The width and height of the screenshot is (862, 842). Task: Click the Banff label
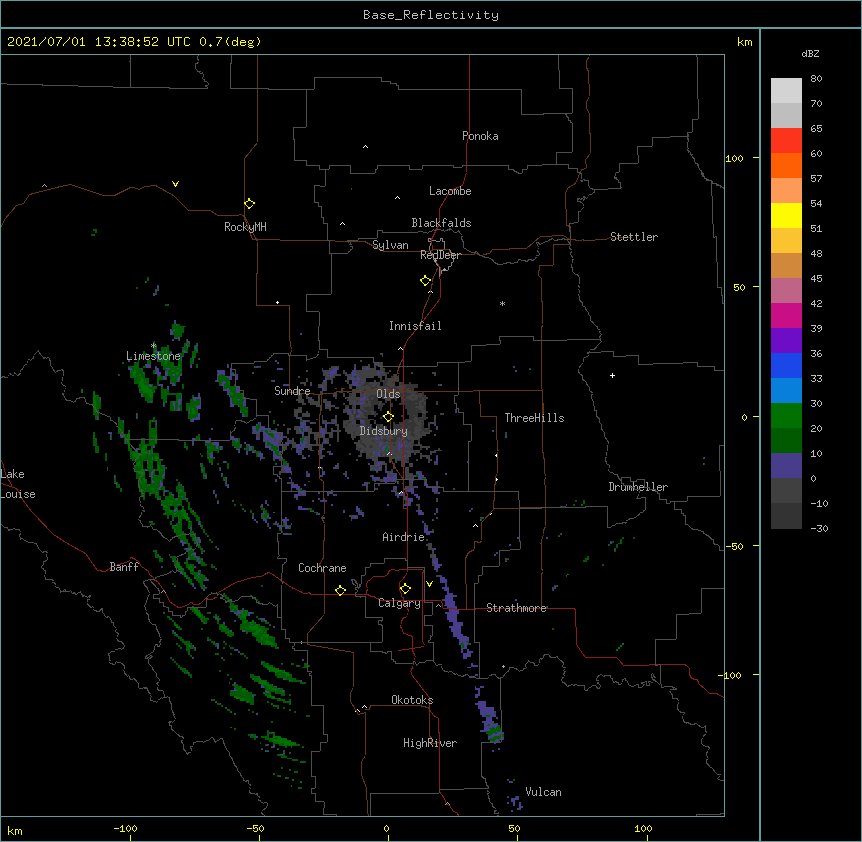point(124,567)
